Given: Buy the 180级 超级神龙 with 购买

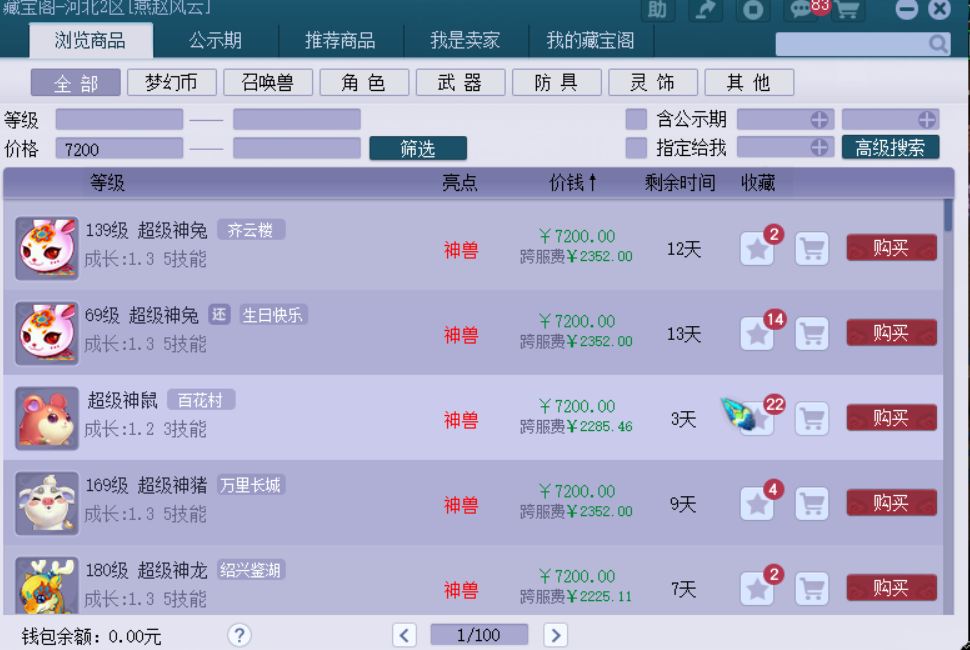Looking at the screenshot, I should point(891,588).
